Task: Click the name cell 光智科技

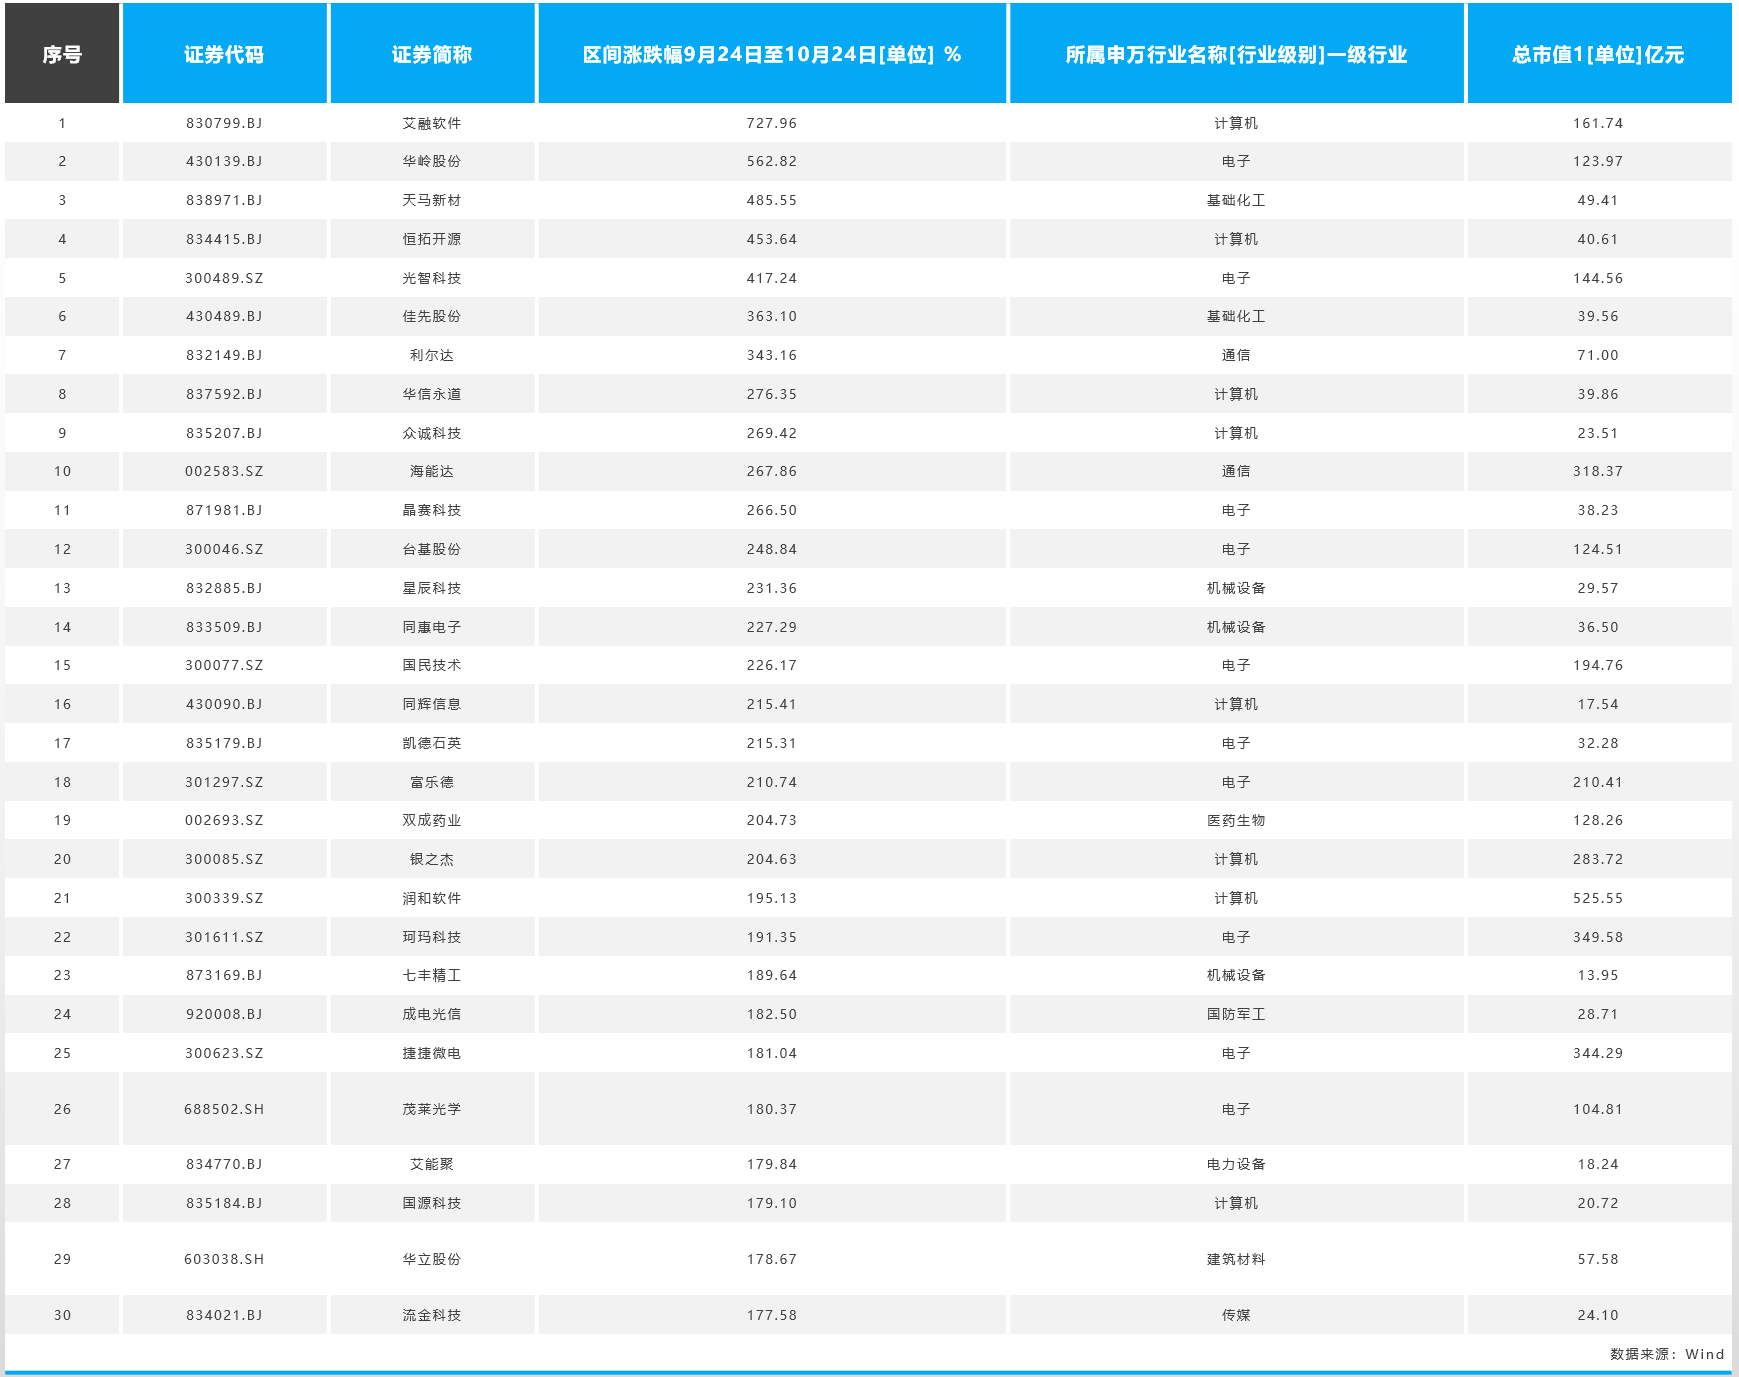Action: [432, 278]
